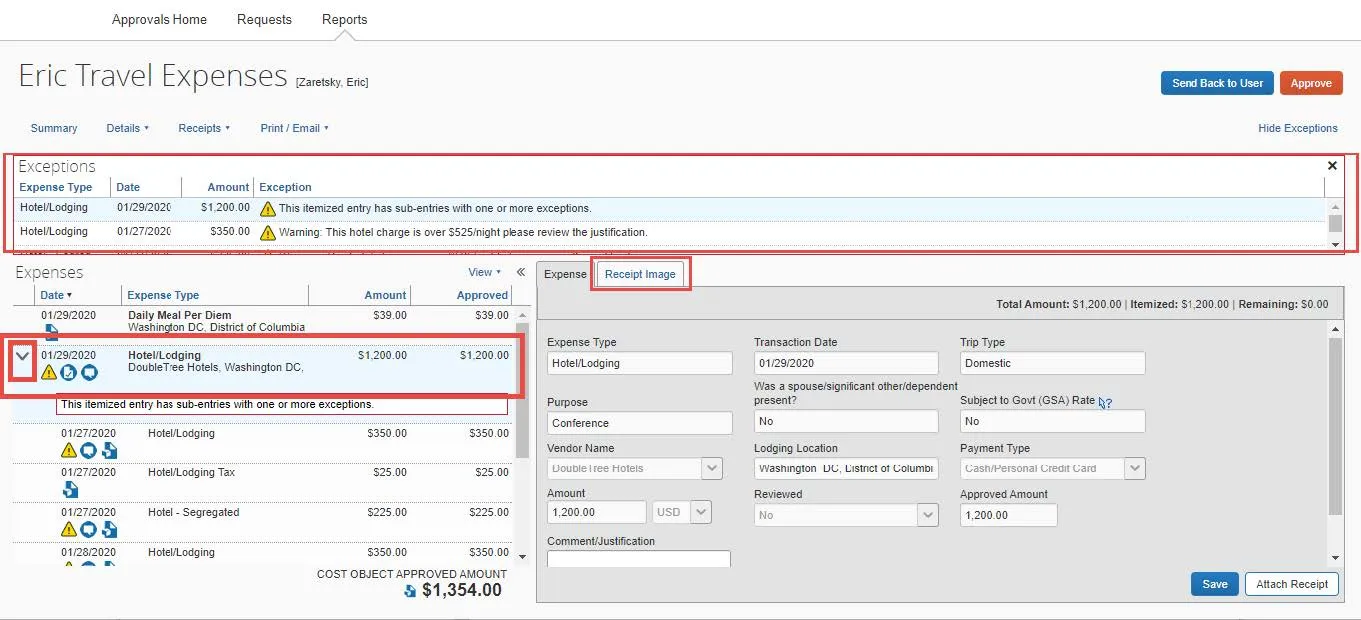Click allocation icon under Hotel/Lodging Tax row

pyautogui.click(x=71, y=490)
